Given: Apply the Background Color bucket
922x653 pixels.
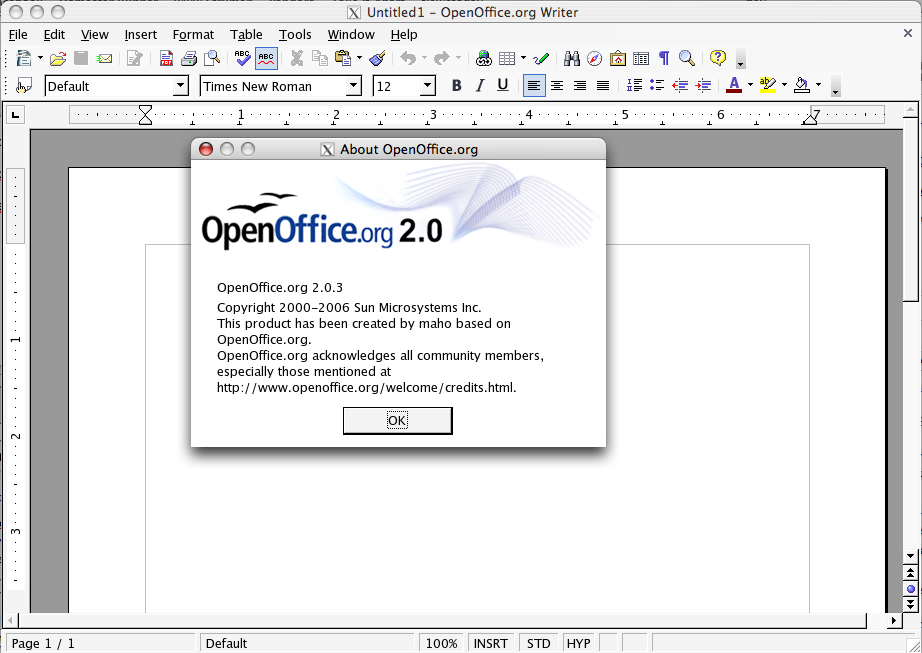Looking at the screenshot, I should click(x=802, y=86).
